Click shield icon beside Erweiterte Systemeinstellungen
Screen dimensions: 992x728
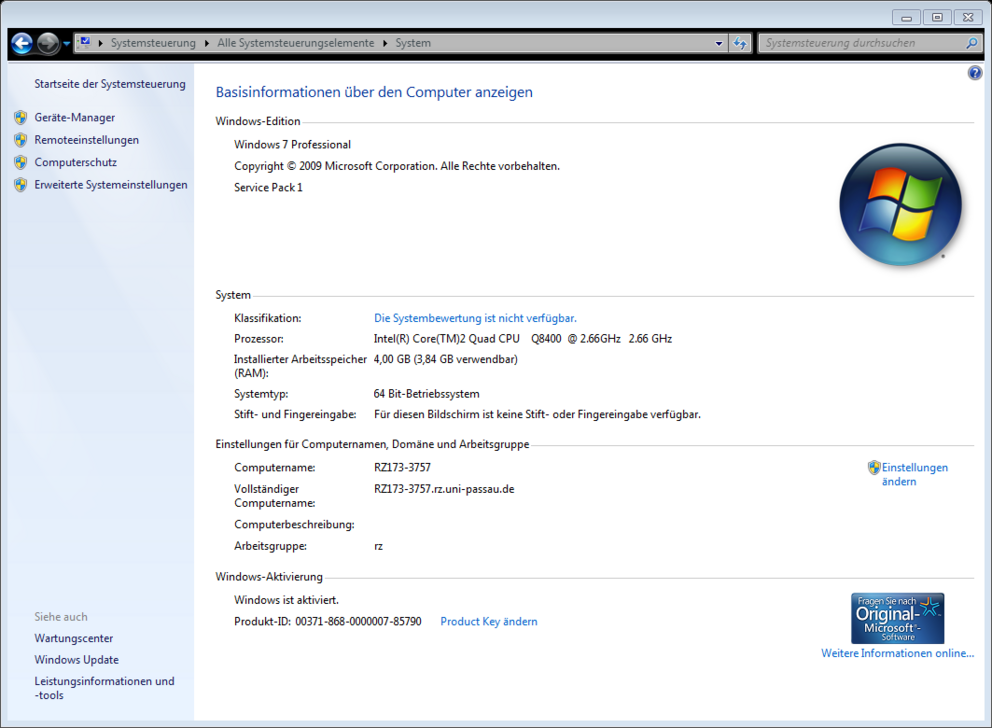(21, 185)
